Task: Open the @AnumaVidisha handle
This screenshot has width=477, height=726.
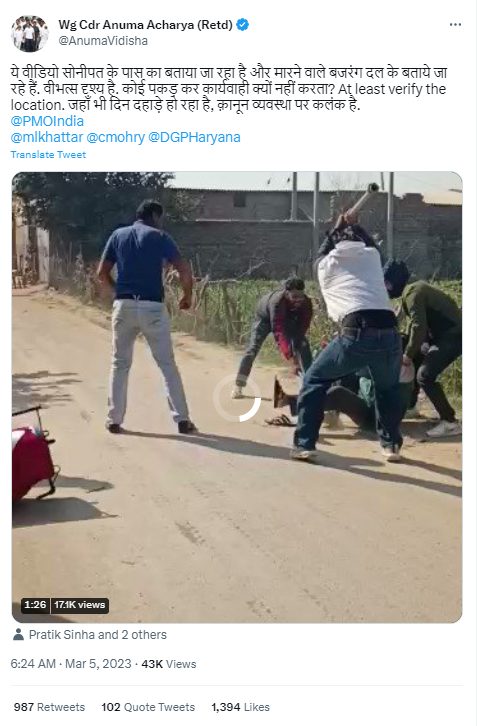Action: (103, 41)
